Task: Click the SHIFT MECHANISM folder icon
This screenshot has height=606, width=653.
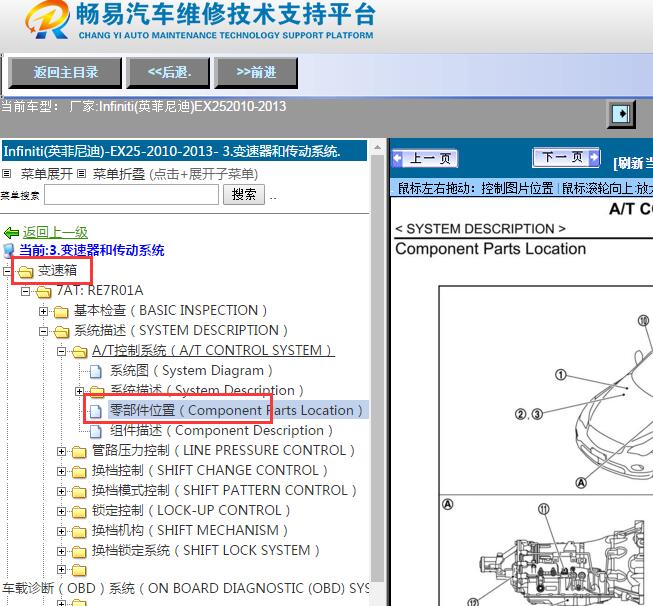Action: [79, 531]
